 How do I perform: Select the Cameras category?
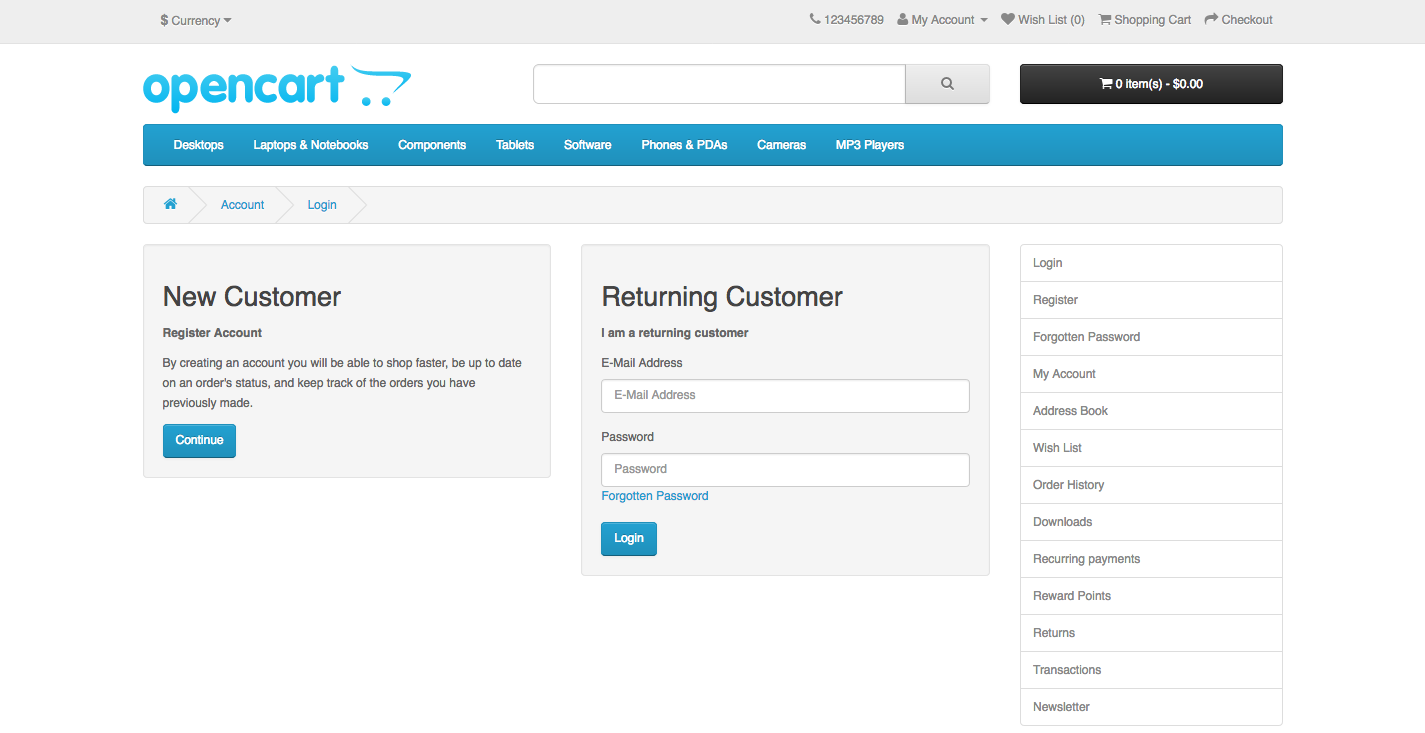(x=781, y=145)
